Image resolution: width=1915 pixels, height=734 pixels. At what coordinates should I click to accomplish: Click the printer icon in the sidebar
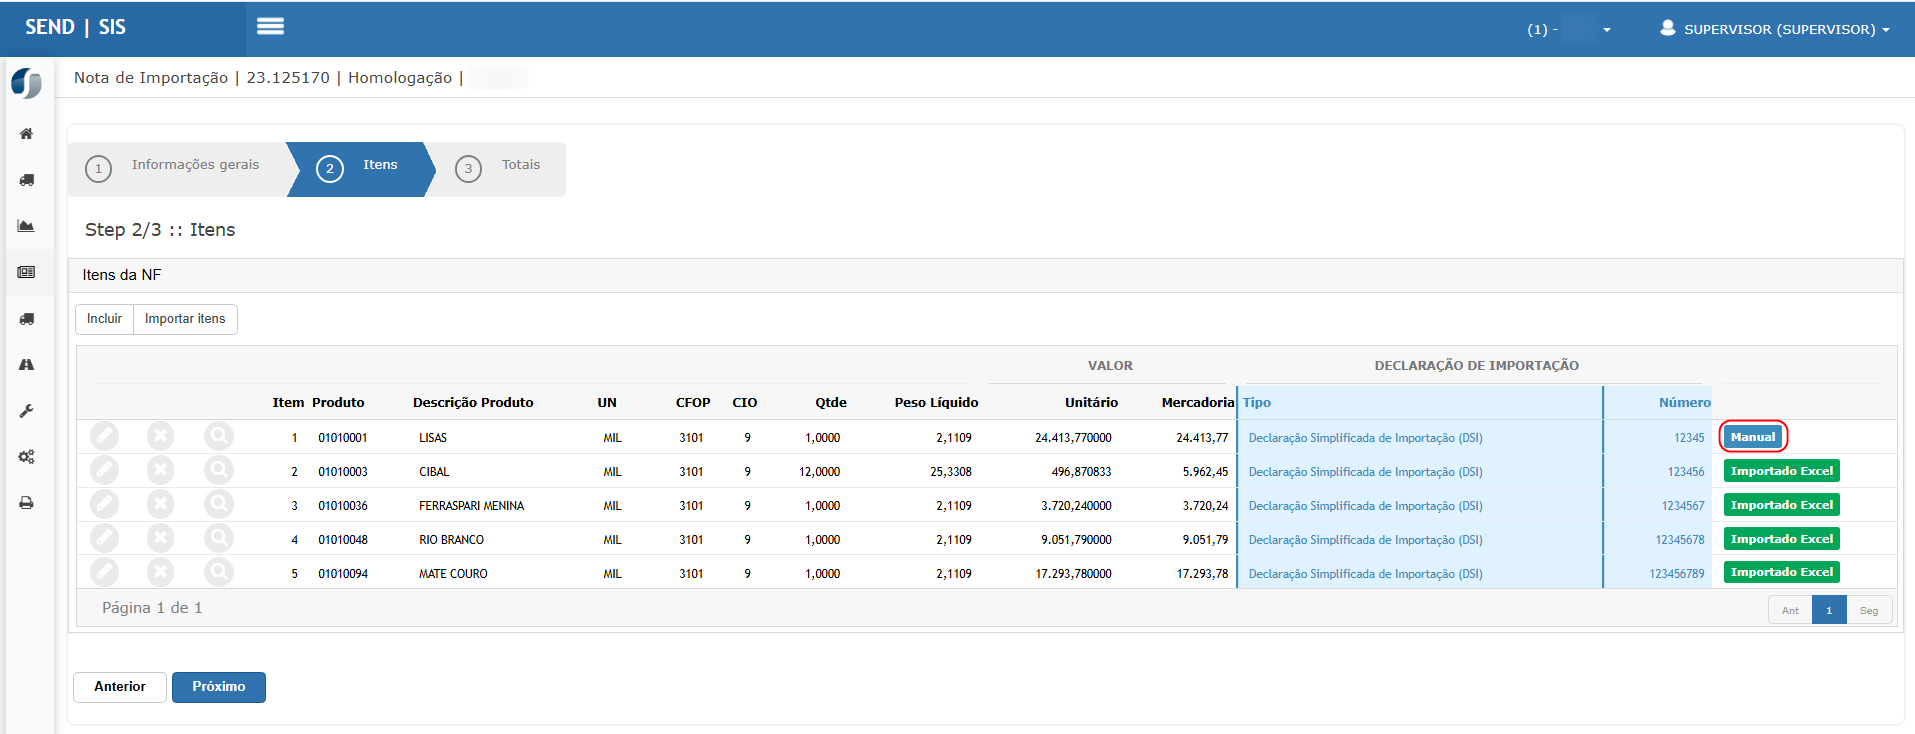pos(27,503)
